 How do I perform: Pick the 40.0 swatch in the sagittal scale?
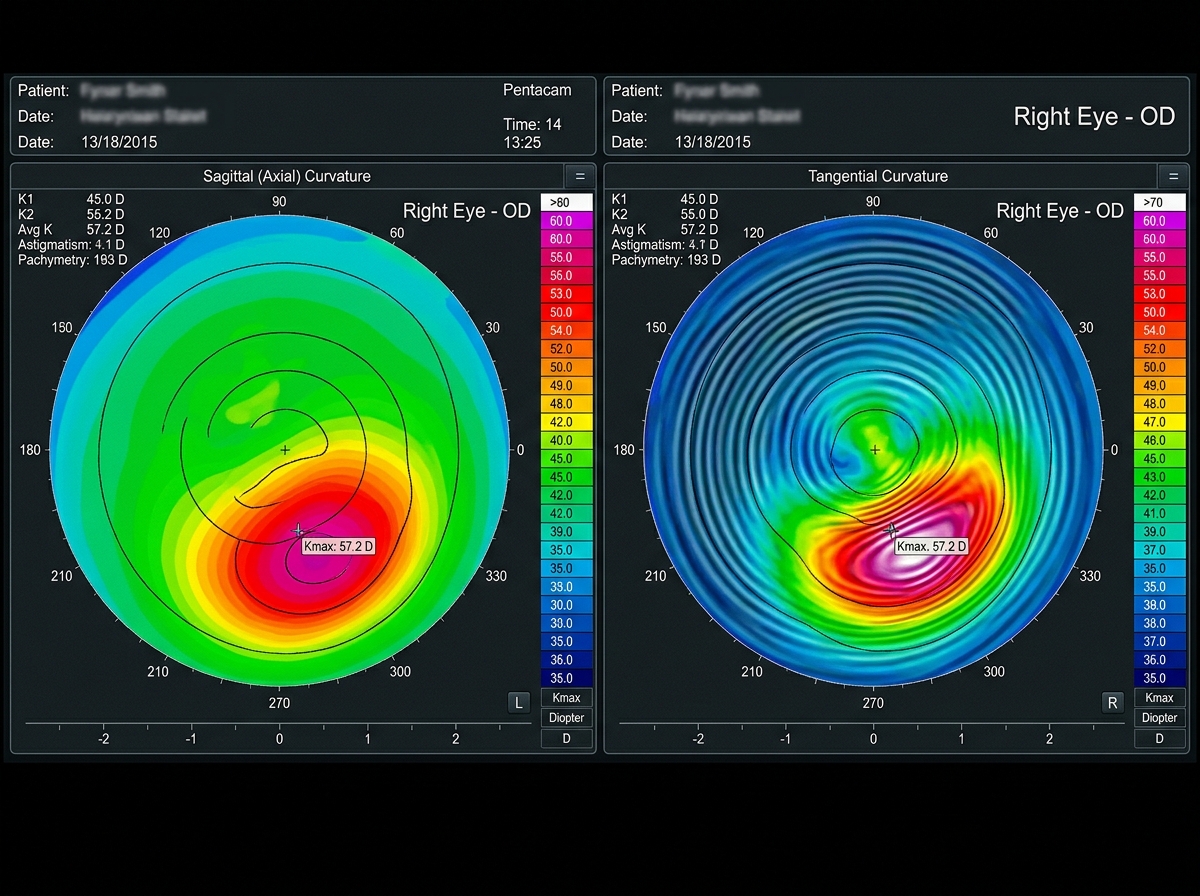tap(567, 441)
